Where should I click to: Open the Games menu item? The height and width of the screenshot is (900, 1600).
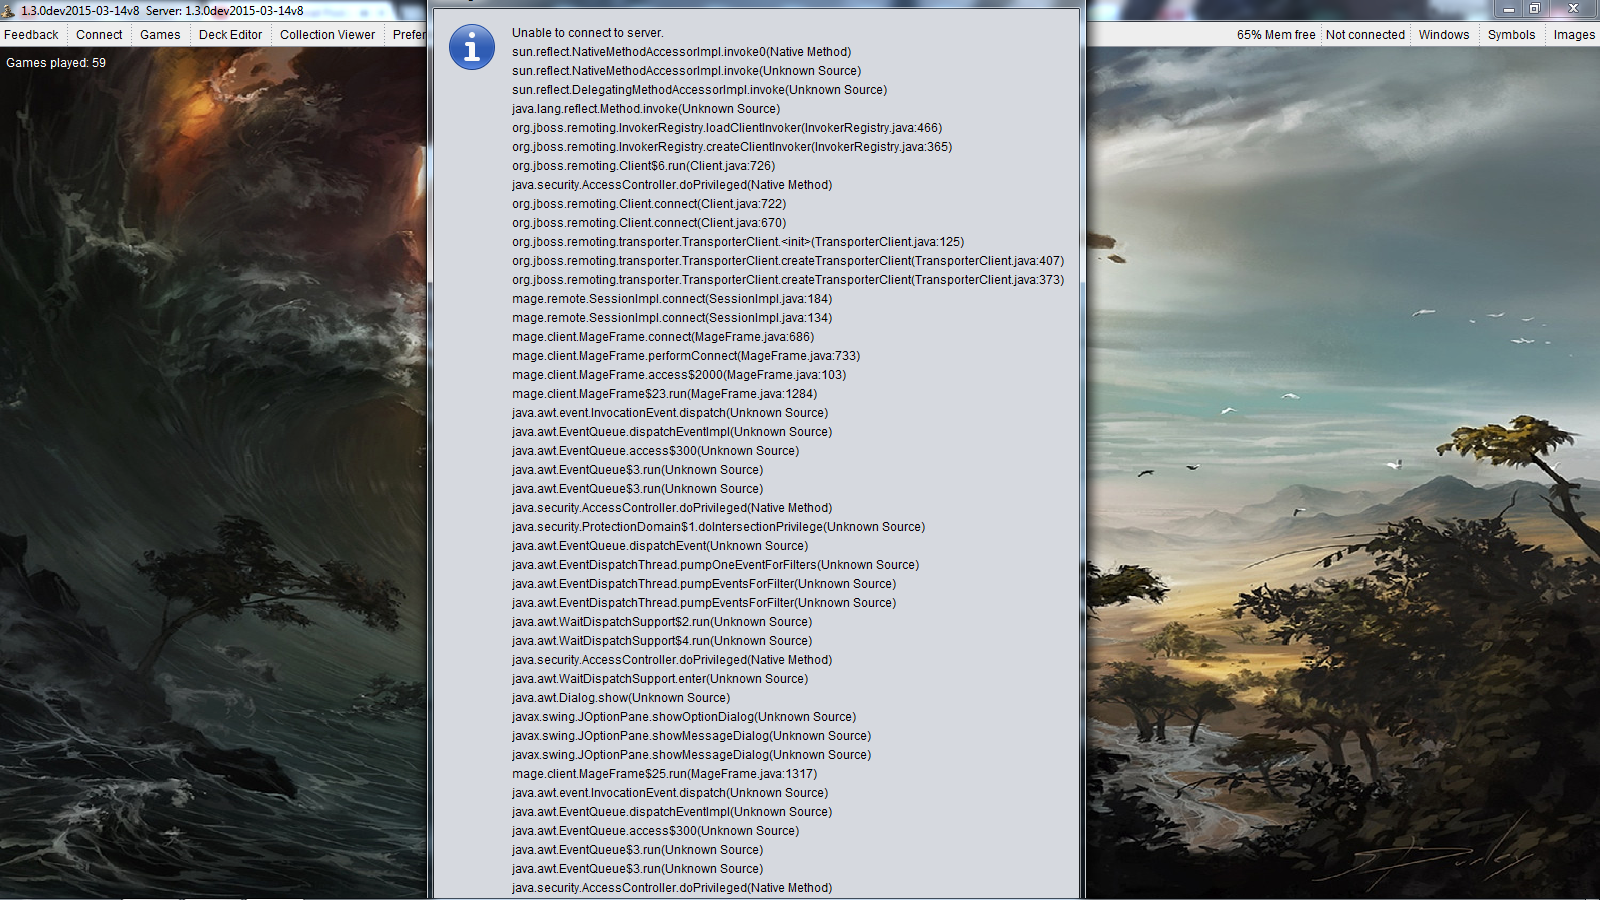click(x=160, y=34)
